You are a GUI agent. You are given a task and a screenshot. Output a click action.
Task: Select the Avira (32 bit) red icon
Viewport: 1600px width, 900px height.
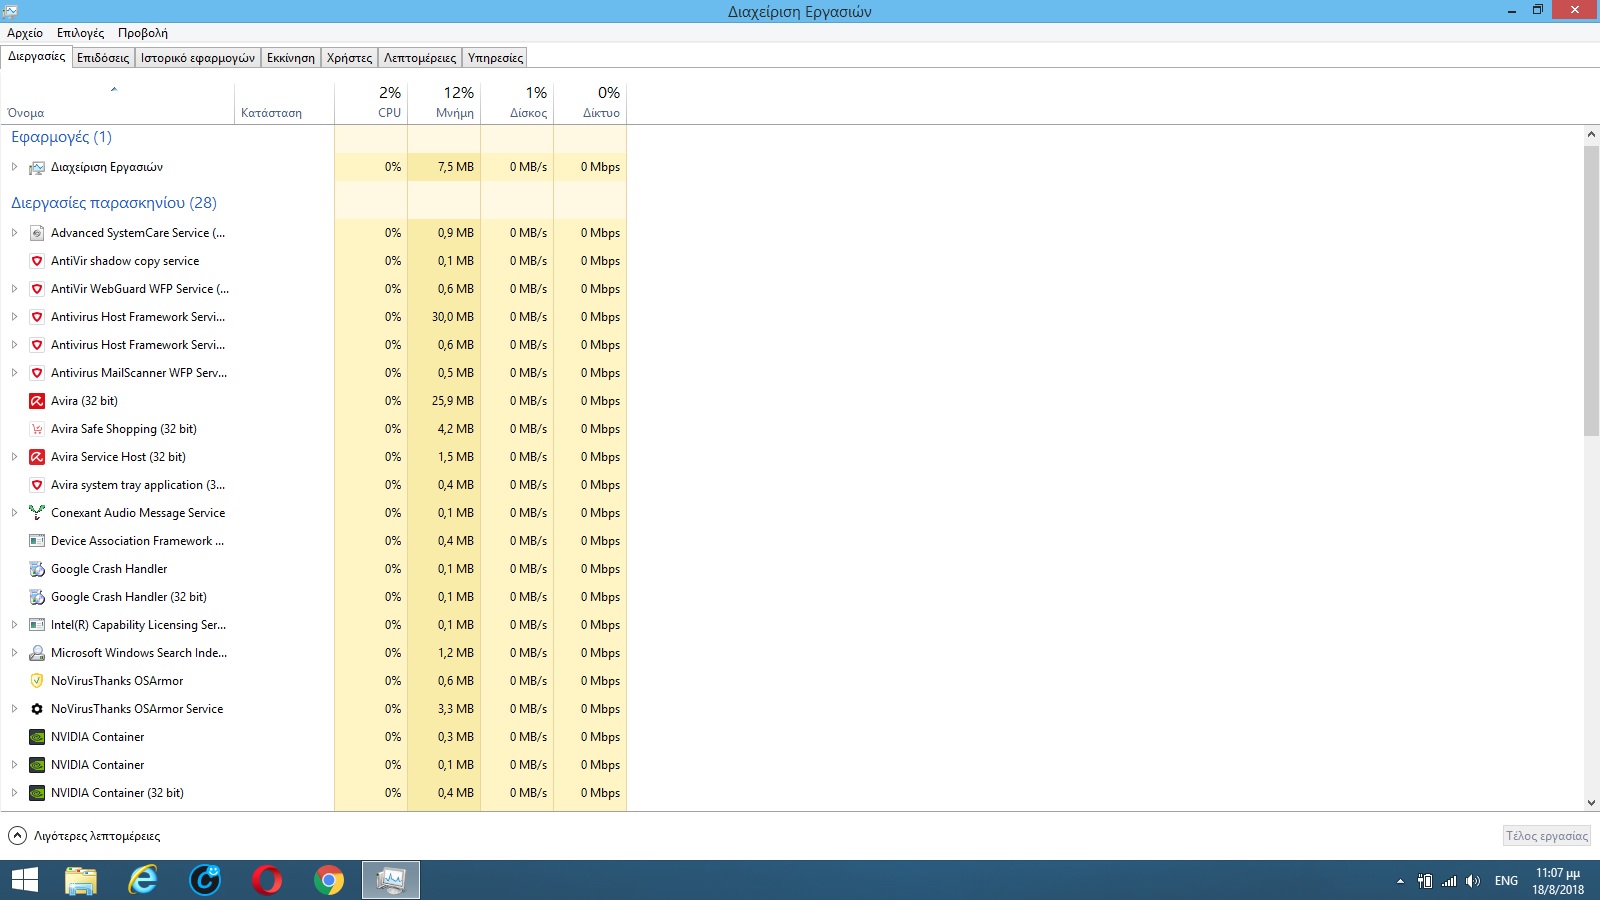coord(37,401)
